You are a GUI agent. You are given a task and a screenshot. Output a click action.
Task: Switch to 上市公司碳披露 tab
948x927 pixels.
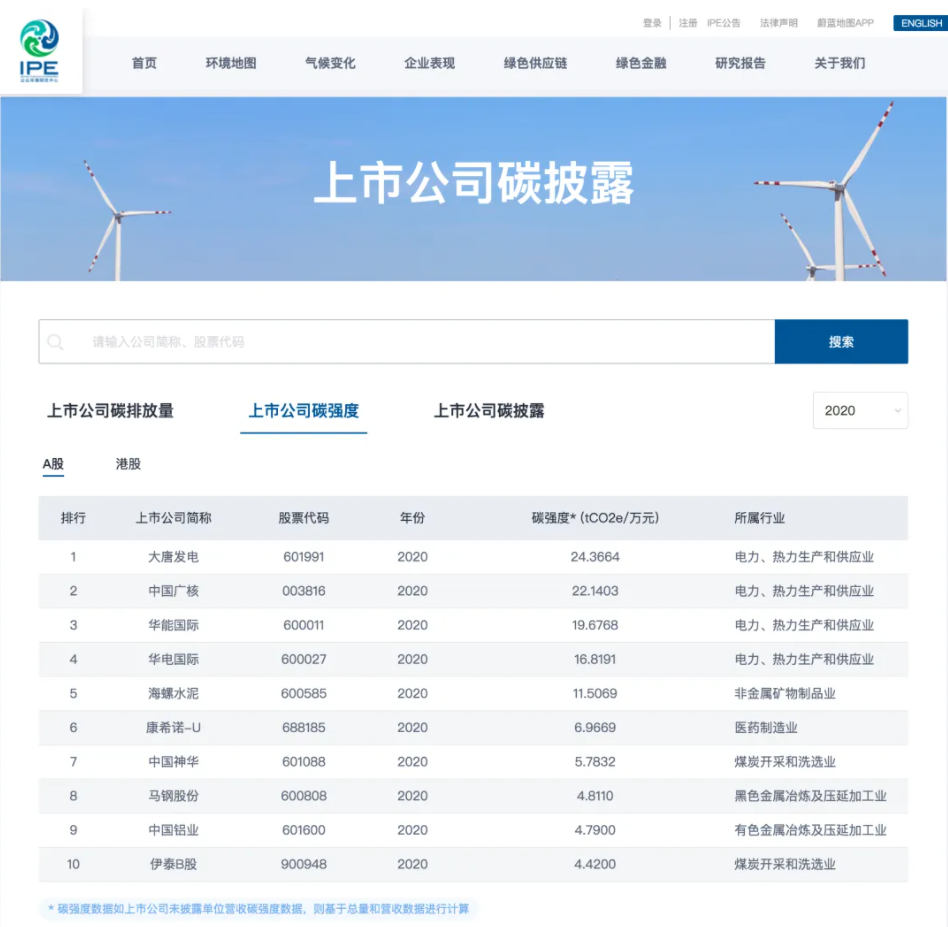pyautogui.click(x=489, y=411)
